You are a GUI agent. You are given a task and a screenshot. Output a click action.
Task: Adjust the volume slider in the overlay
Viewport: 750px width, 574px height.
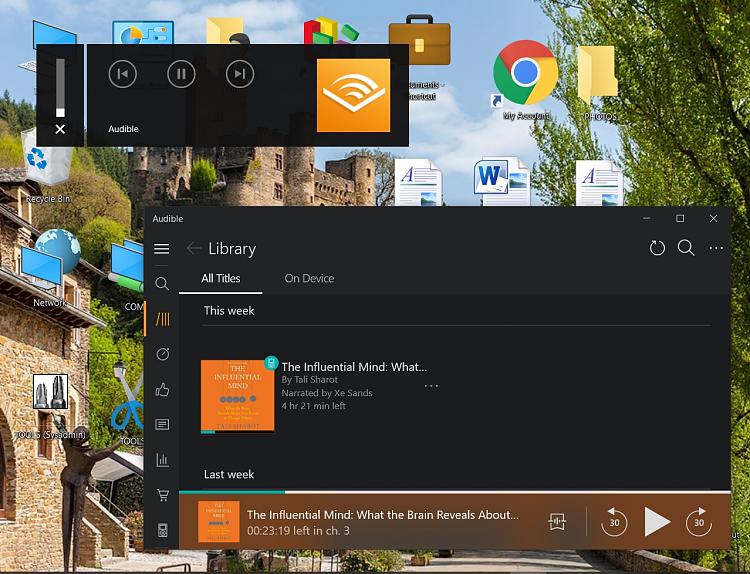pos(60,88)
